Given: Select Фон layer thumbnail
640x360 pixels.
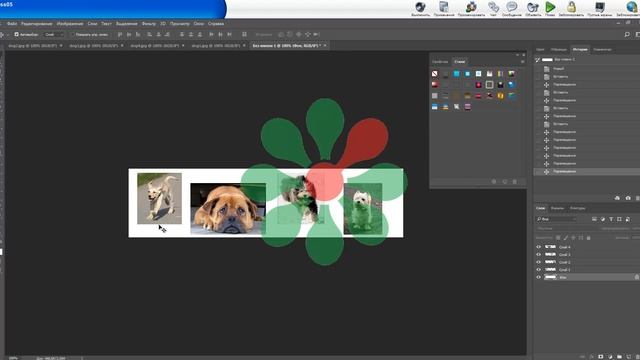Looking at the screenshot, I should pos(551,277).
